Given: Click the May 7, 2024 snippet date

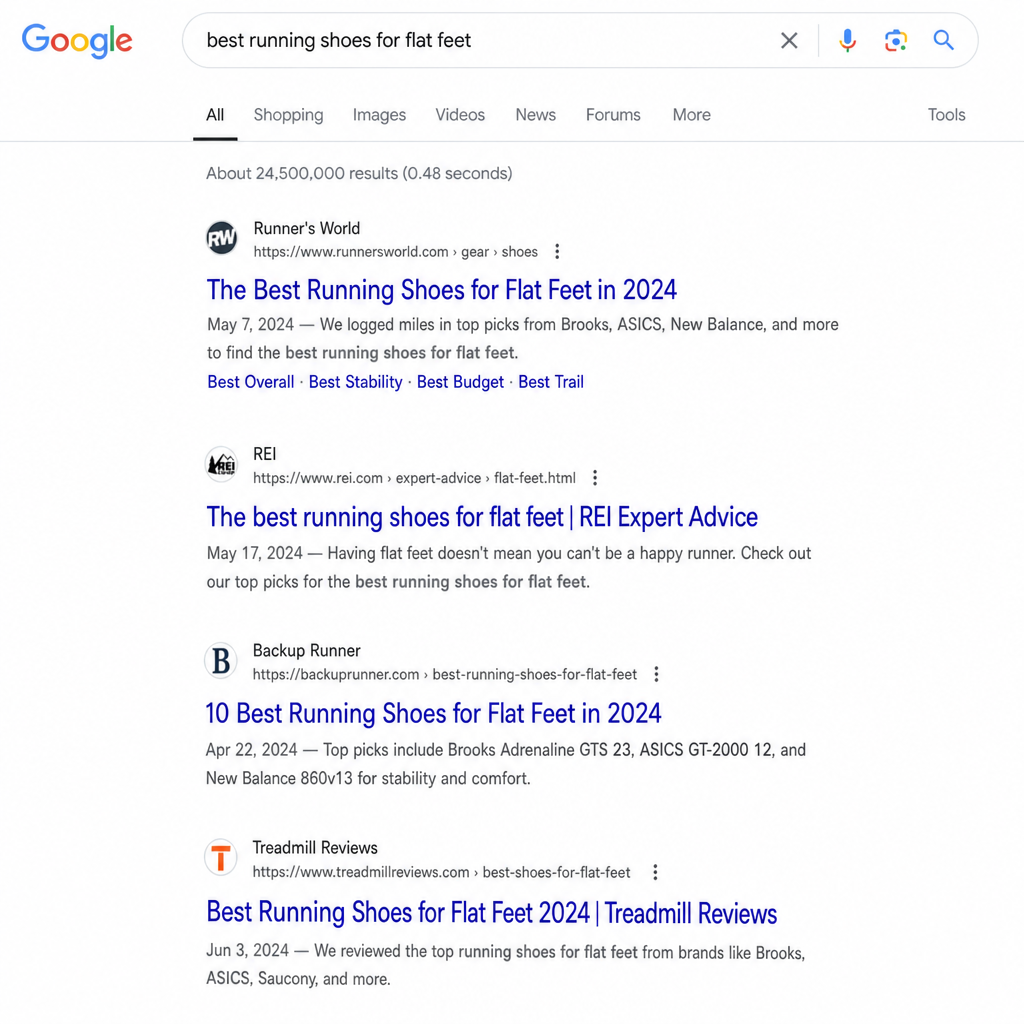Looking at the screenshot, I should (250, 325).
